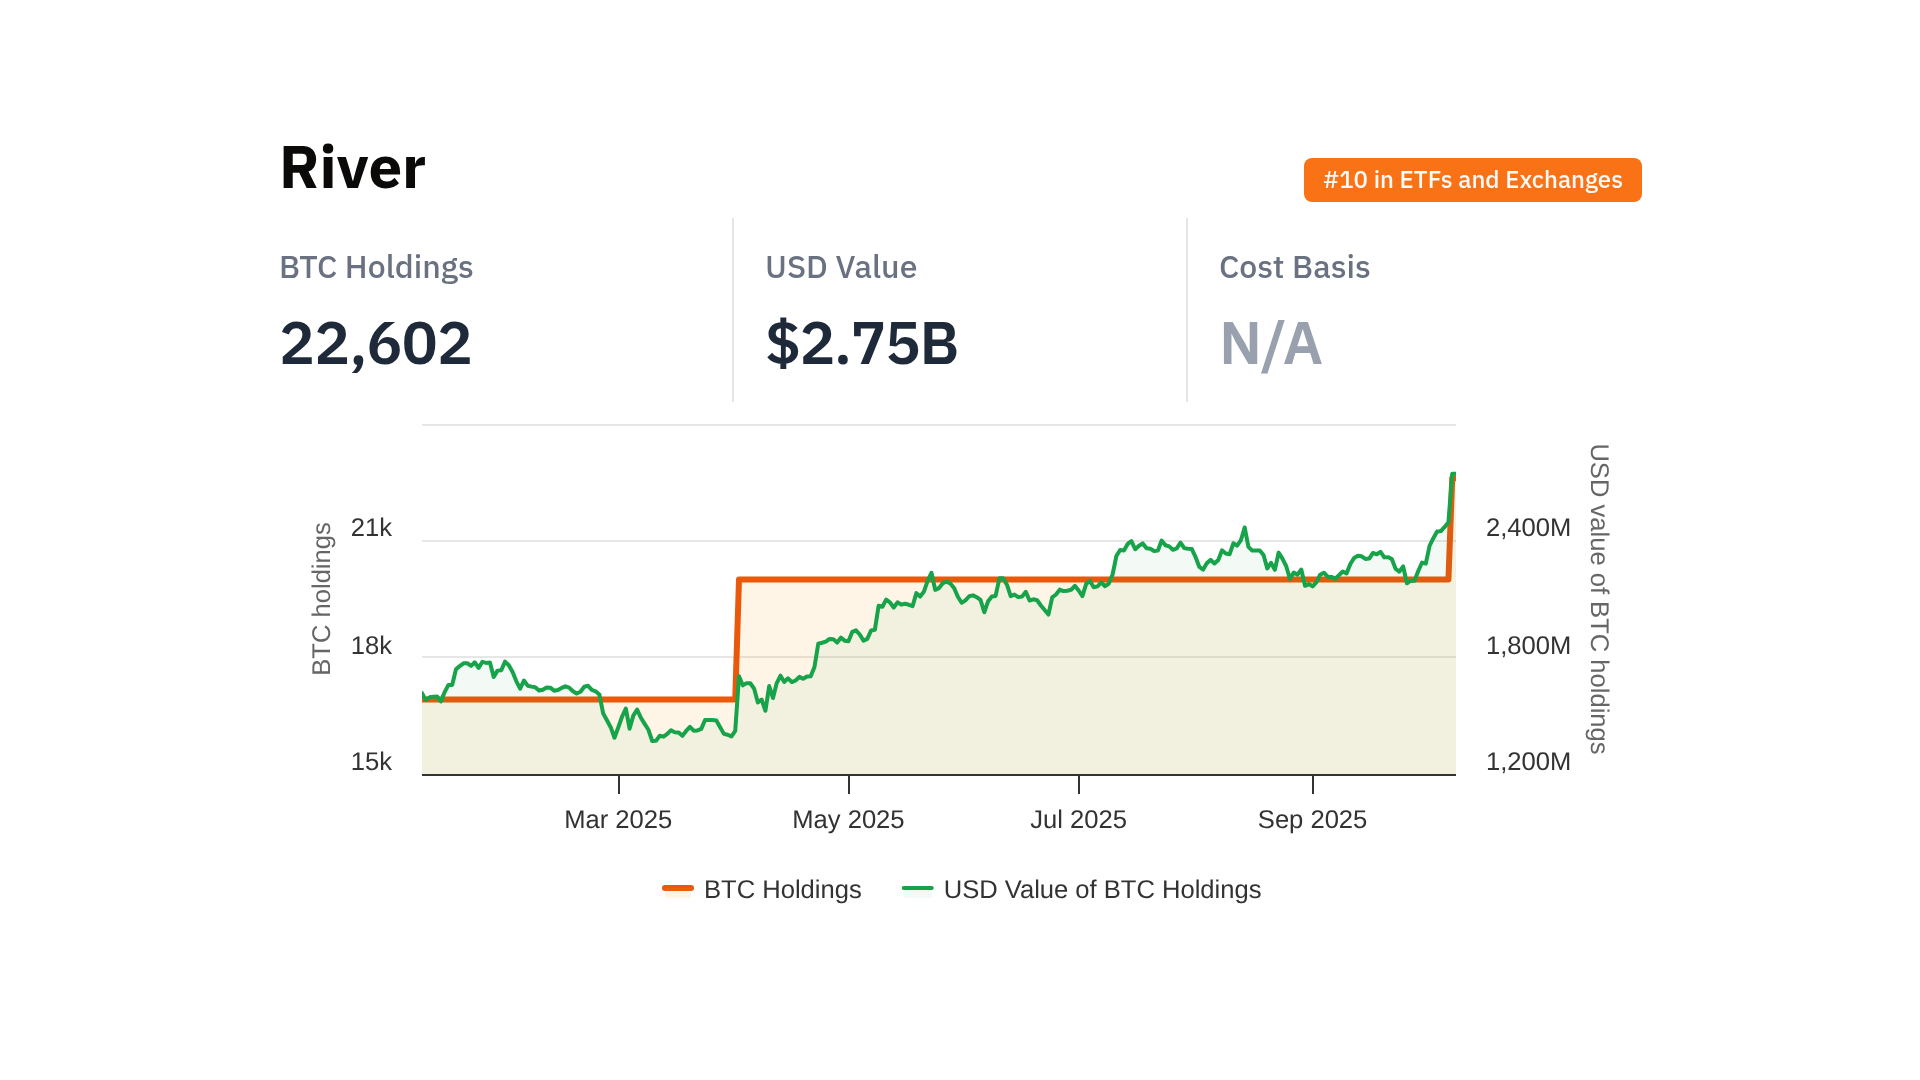Click the N/A cost basis value
The height and width of the screenshot is (1080, 1920).
tap(1270, 343)
